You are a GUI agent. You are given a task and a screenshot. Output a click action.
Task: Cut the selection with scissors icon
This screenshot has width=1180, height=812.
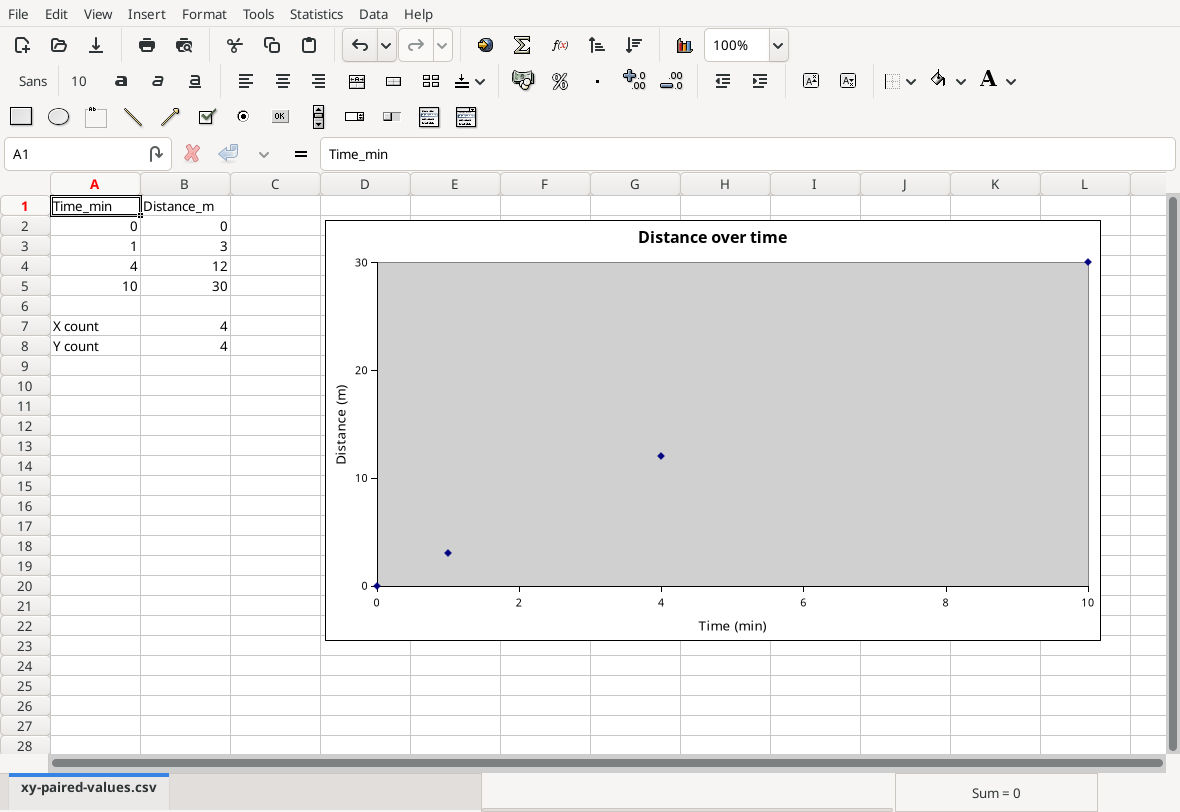coord(235,45)
